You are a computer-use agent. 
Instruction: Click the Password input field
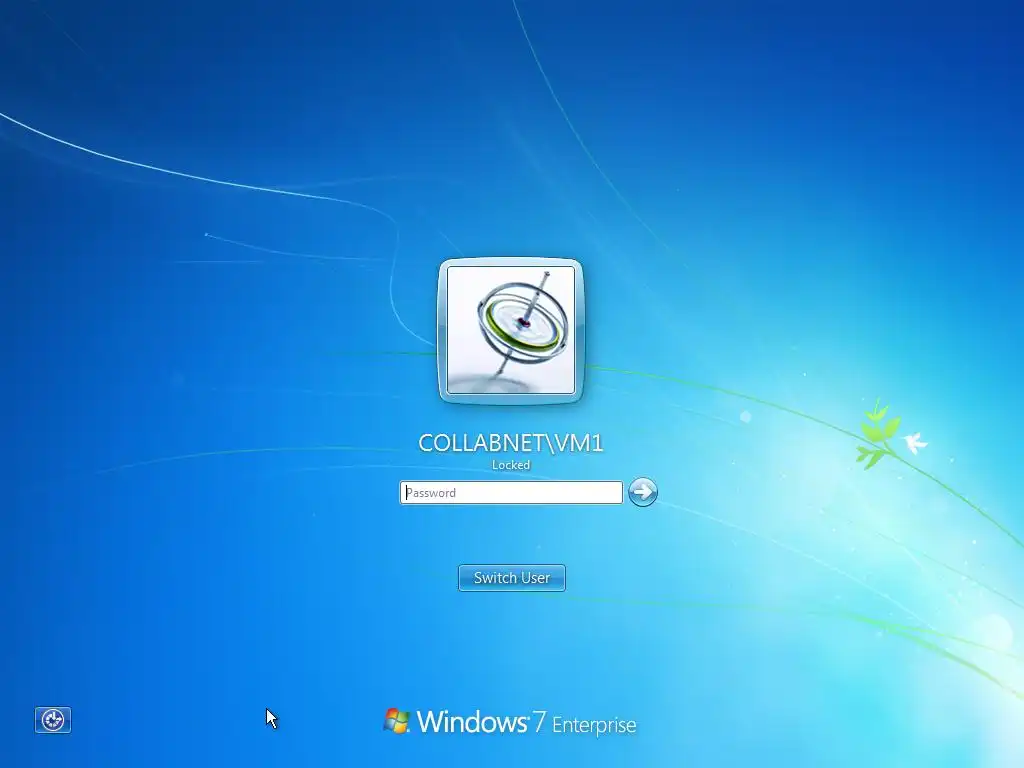511,492
